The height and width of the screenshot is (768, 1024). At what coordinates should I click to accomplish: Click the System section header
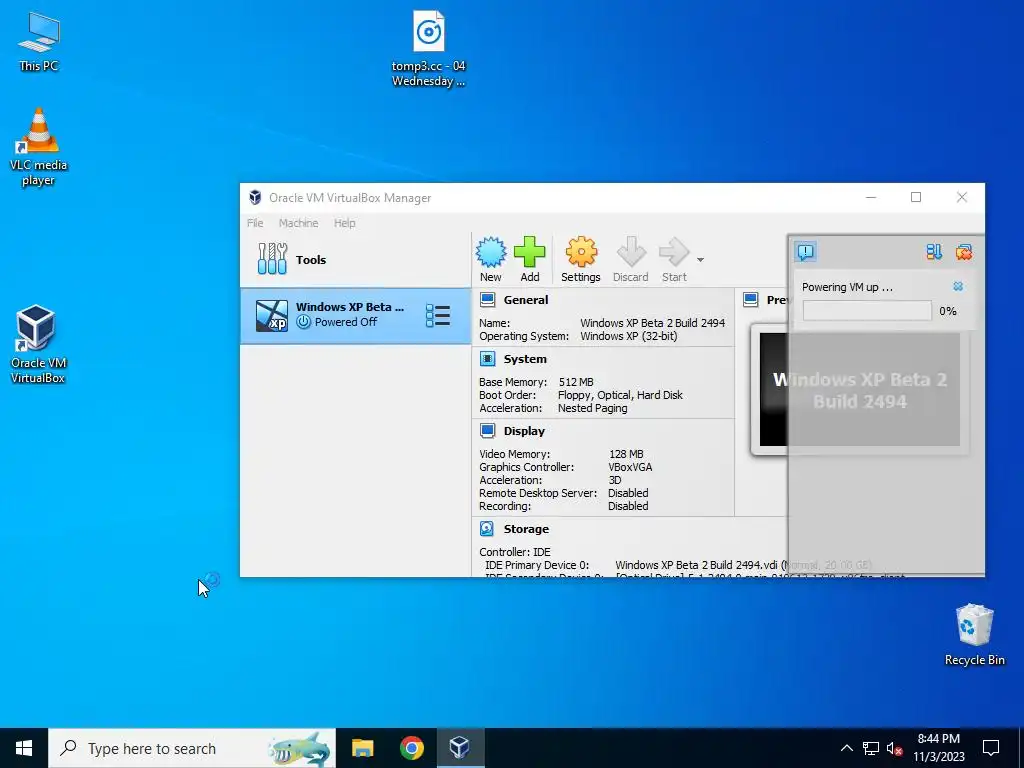coord(525,359)
